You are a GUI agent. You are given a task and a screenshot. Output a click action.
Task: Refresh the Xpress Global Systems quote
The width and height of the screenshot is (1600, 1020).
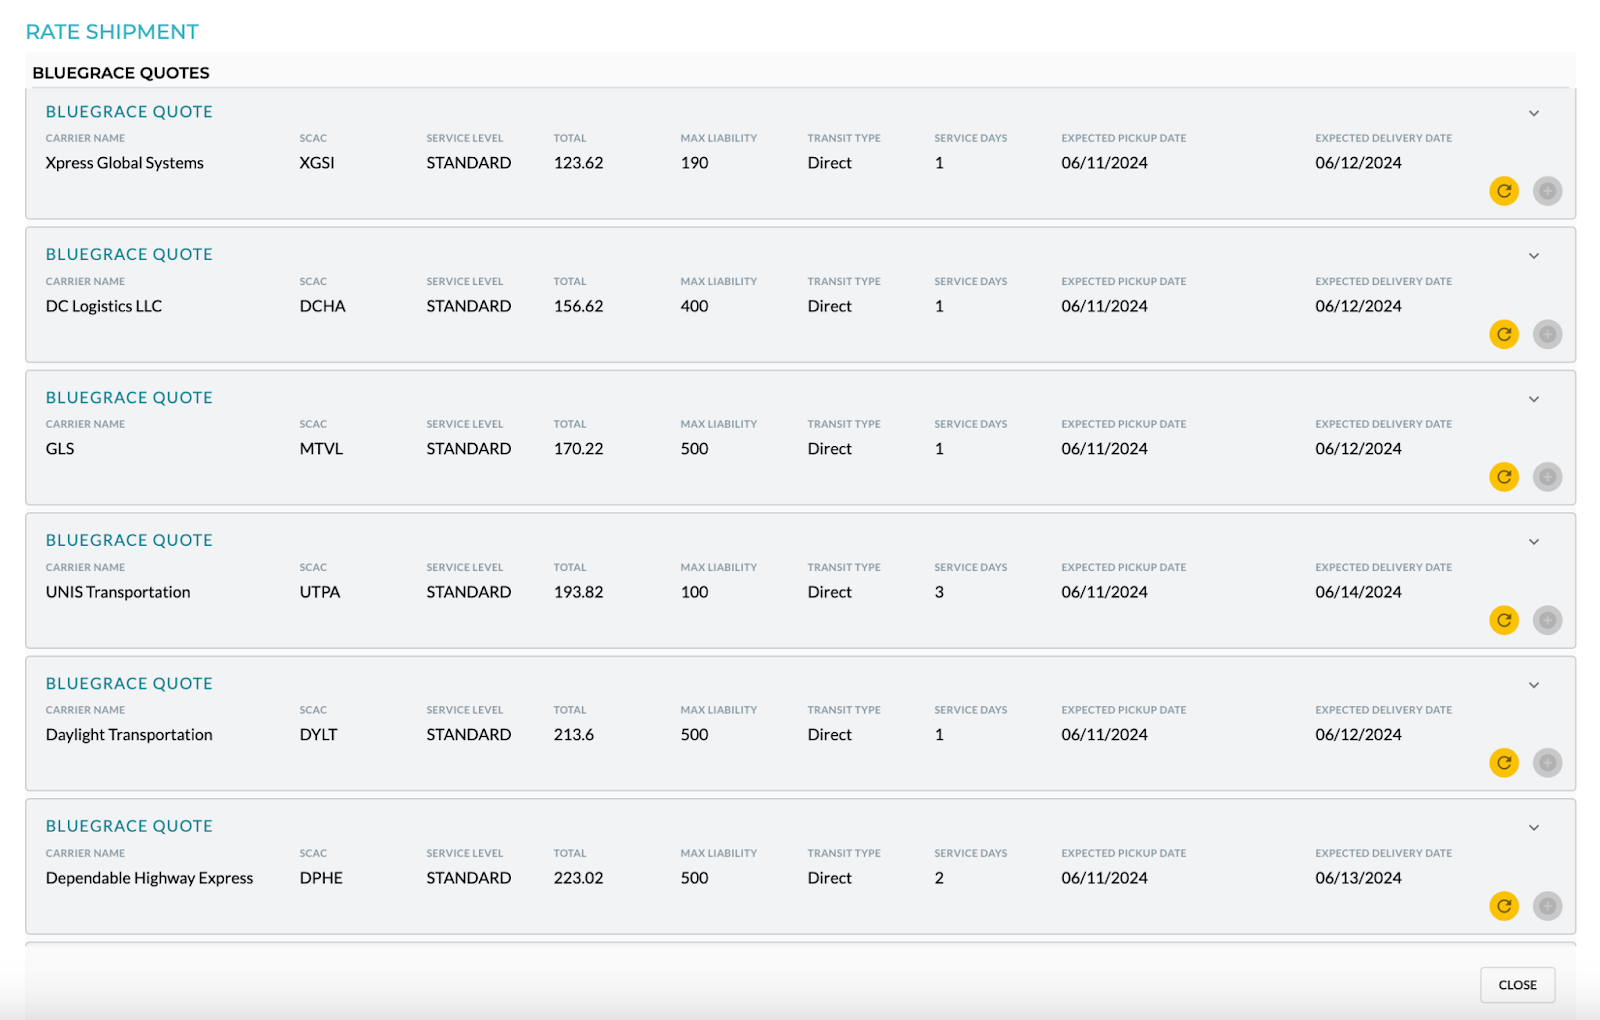click(x=1504, y=191)
